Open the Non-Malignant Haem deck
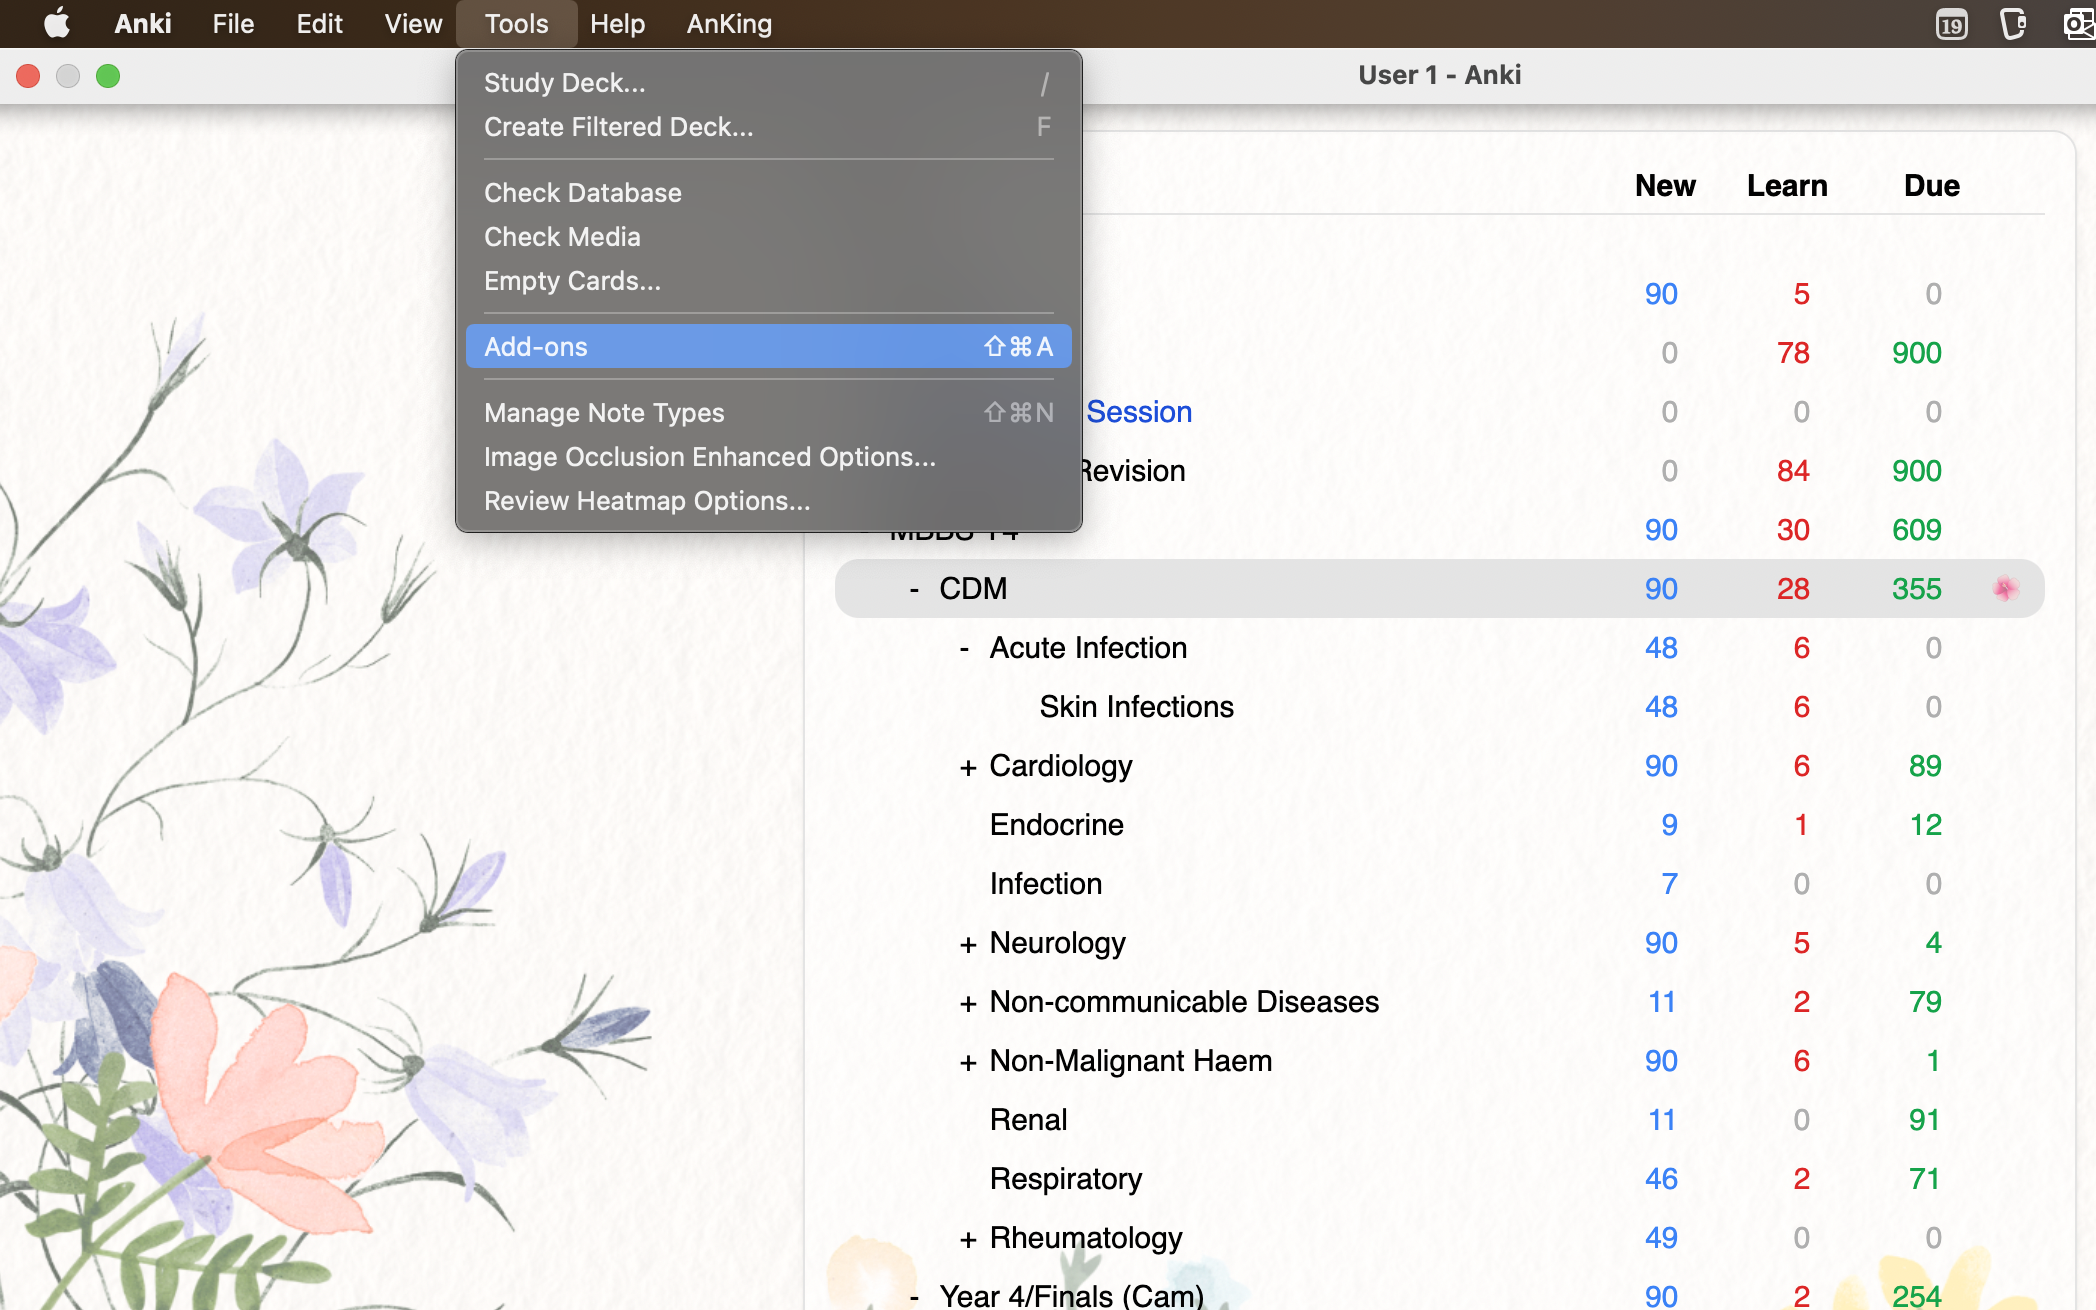This screenshot has width=2096, height=1310. tap(1130, 1061)
